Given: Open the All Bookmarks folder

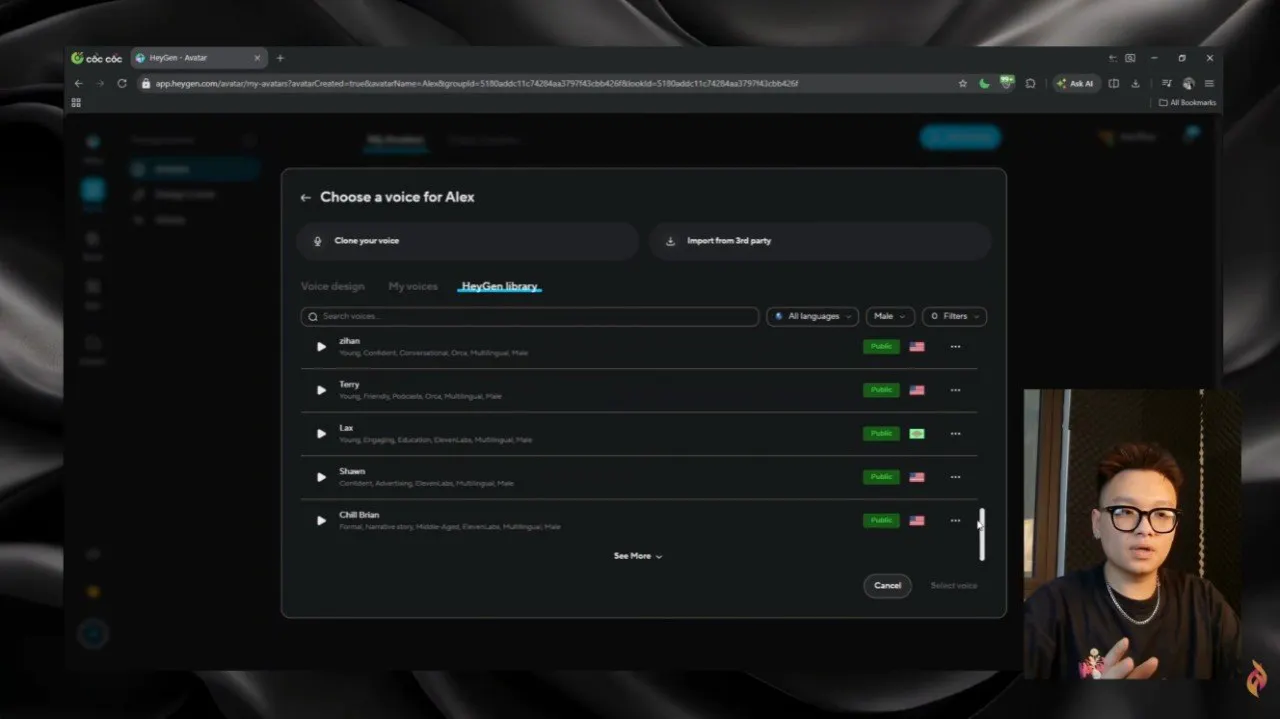Looking at the screenshot, I should [x=1188, y=103].
